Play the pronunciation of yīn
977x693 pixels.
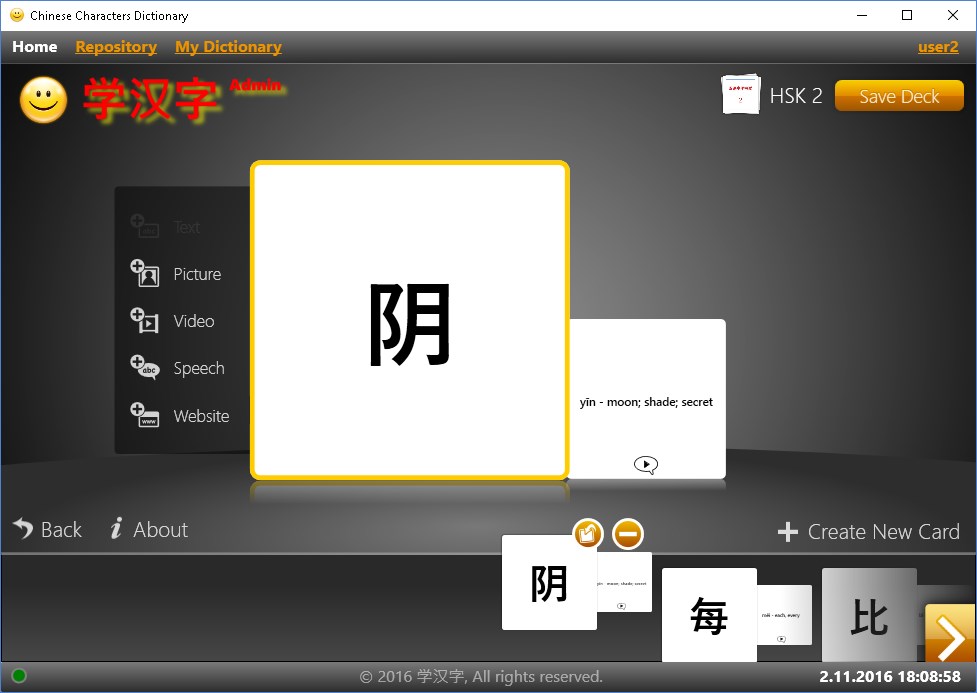pyautogui.click(x=646, y=464)
